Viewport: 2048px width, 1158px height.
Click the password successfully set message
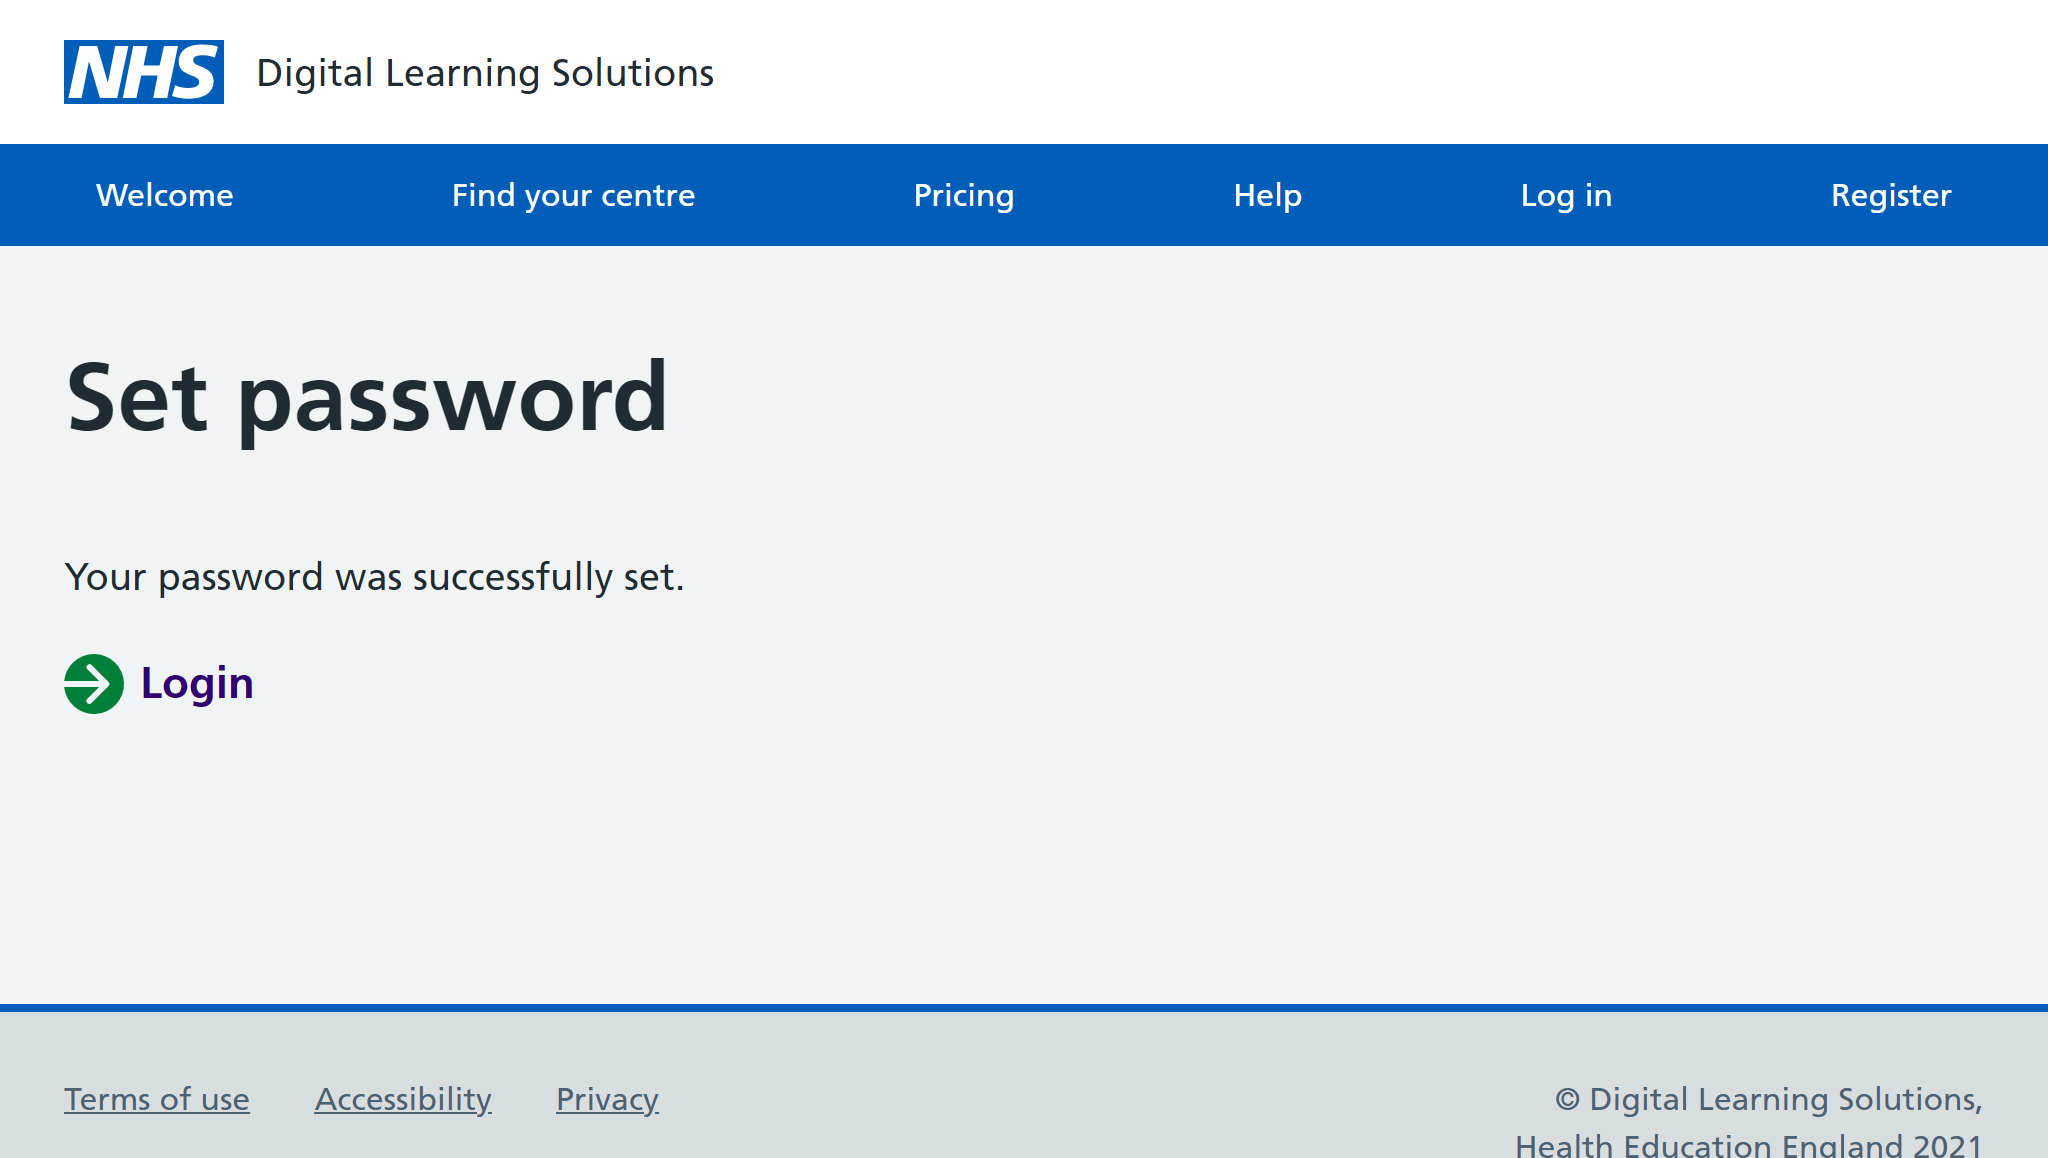[x=374, y=577]
